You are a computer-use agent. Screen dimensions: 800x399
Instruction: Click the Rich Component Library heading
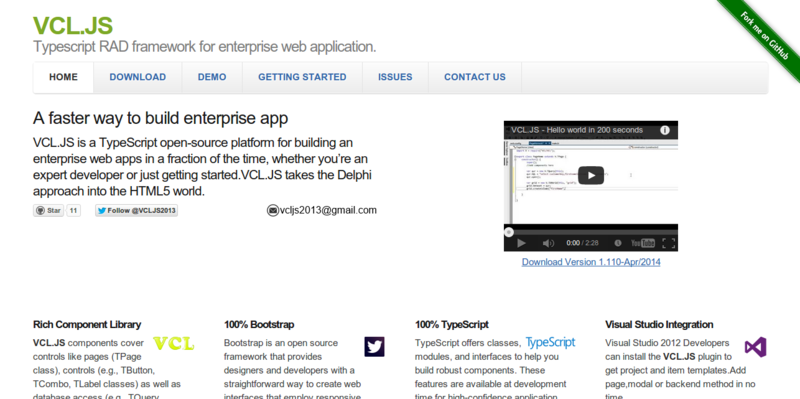[x=87, y=325]
